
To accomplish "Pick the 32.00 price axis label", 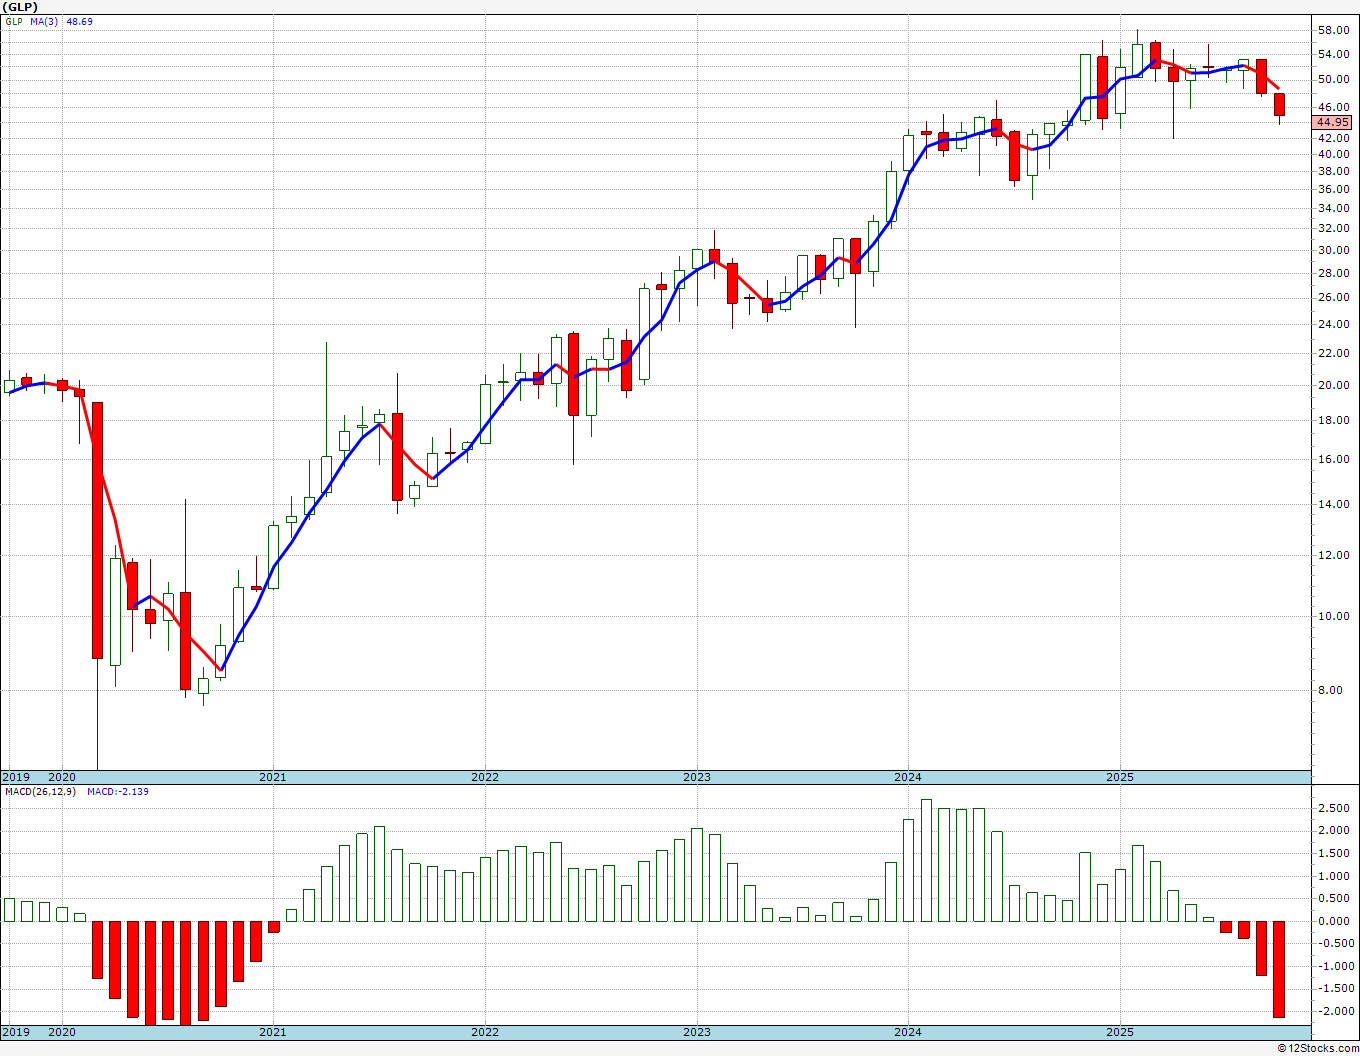I will pyautogui.click(x=1334, y=228).
